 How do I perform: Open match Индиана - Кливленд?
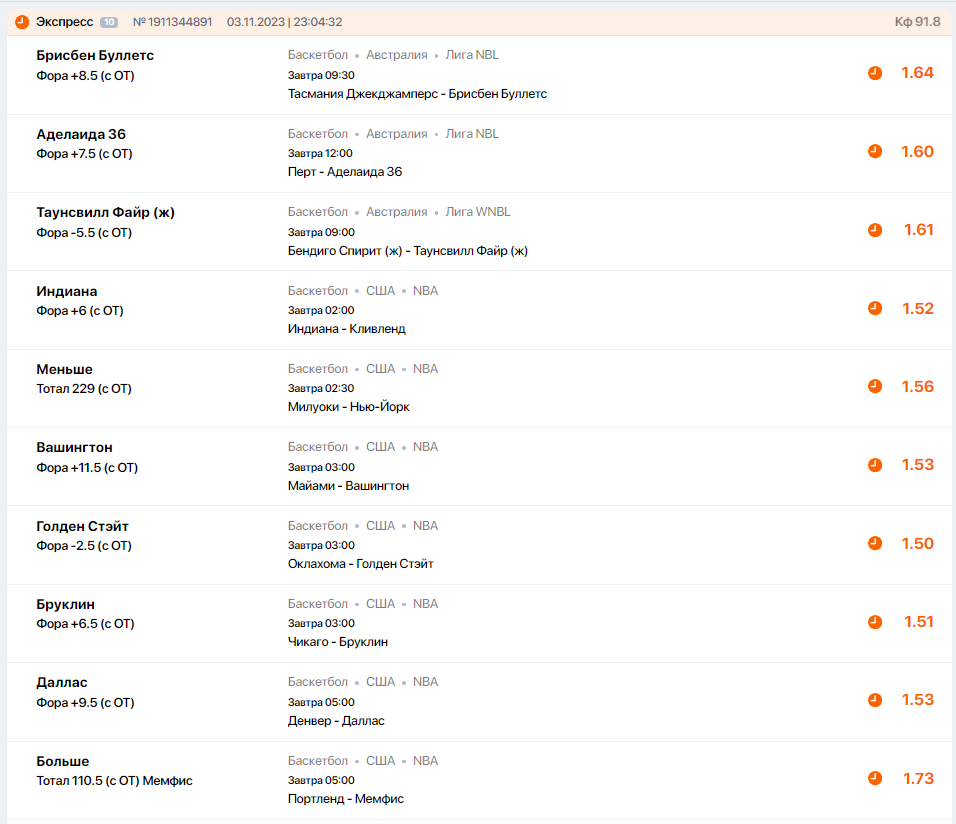tap(346, 329)
